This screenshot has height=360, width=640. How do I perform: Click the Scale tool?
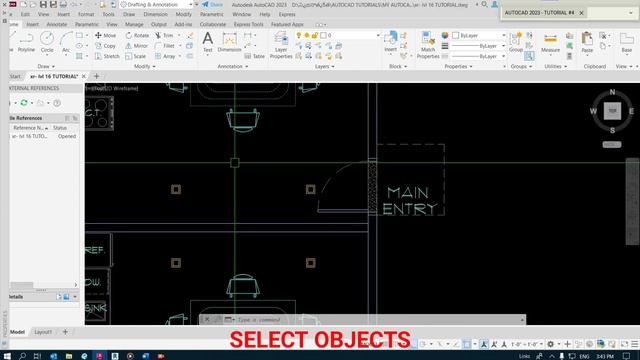[x=136, y=56]
